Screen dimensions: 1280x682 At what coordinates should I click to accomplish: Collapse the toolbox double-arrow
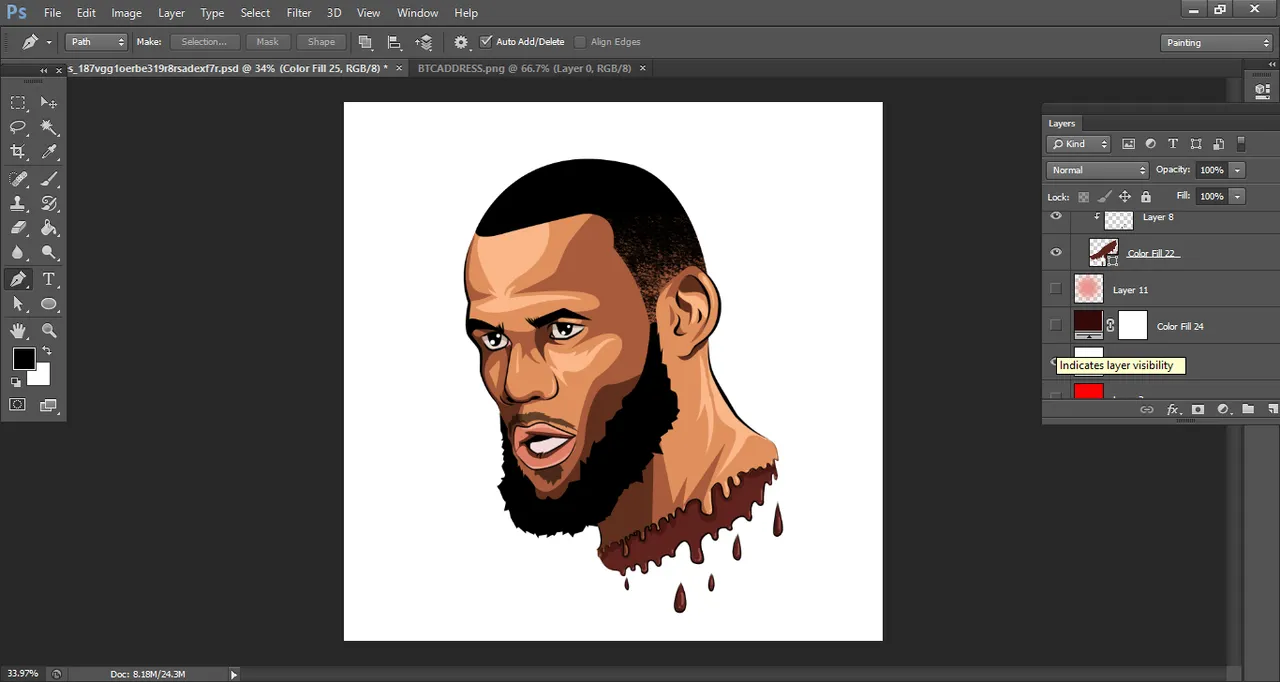pos(44,70)
